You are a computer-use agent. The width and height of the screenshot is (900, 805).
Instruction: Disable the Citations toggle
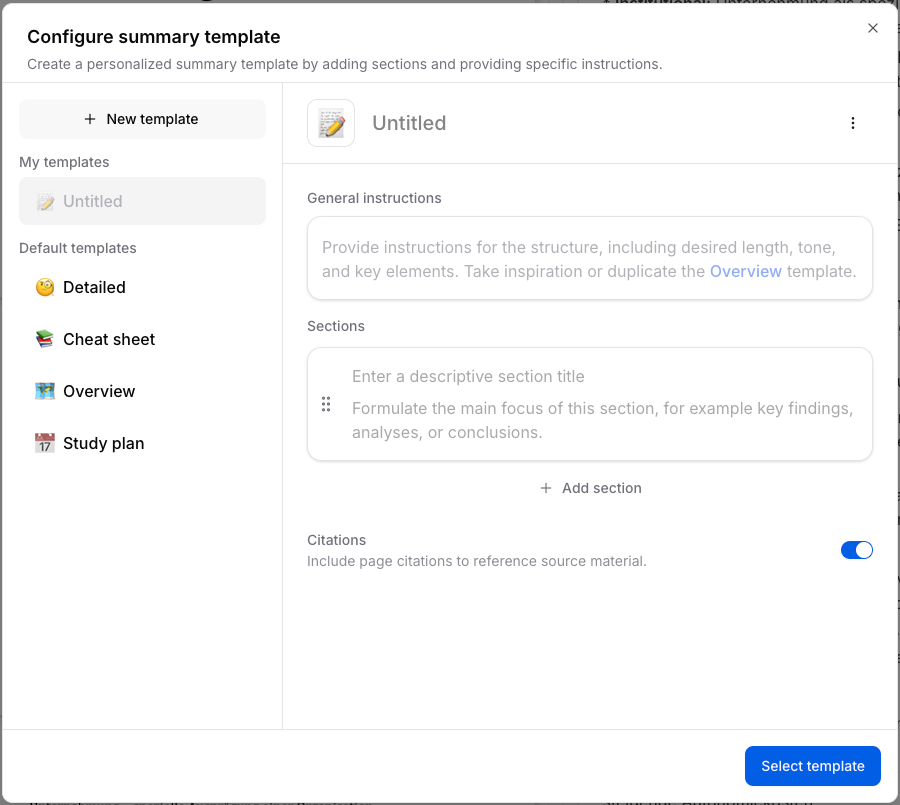point(857,550)
